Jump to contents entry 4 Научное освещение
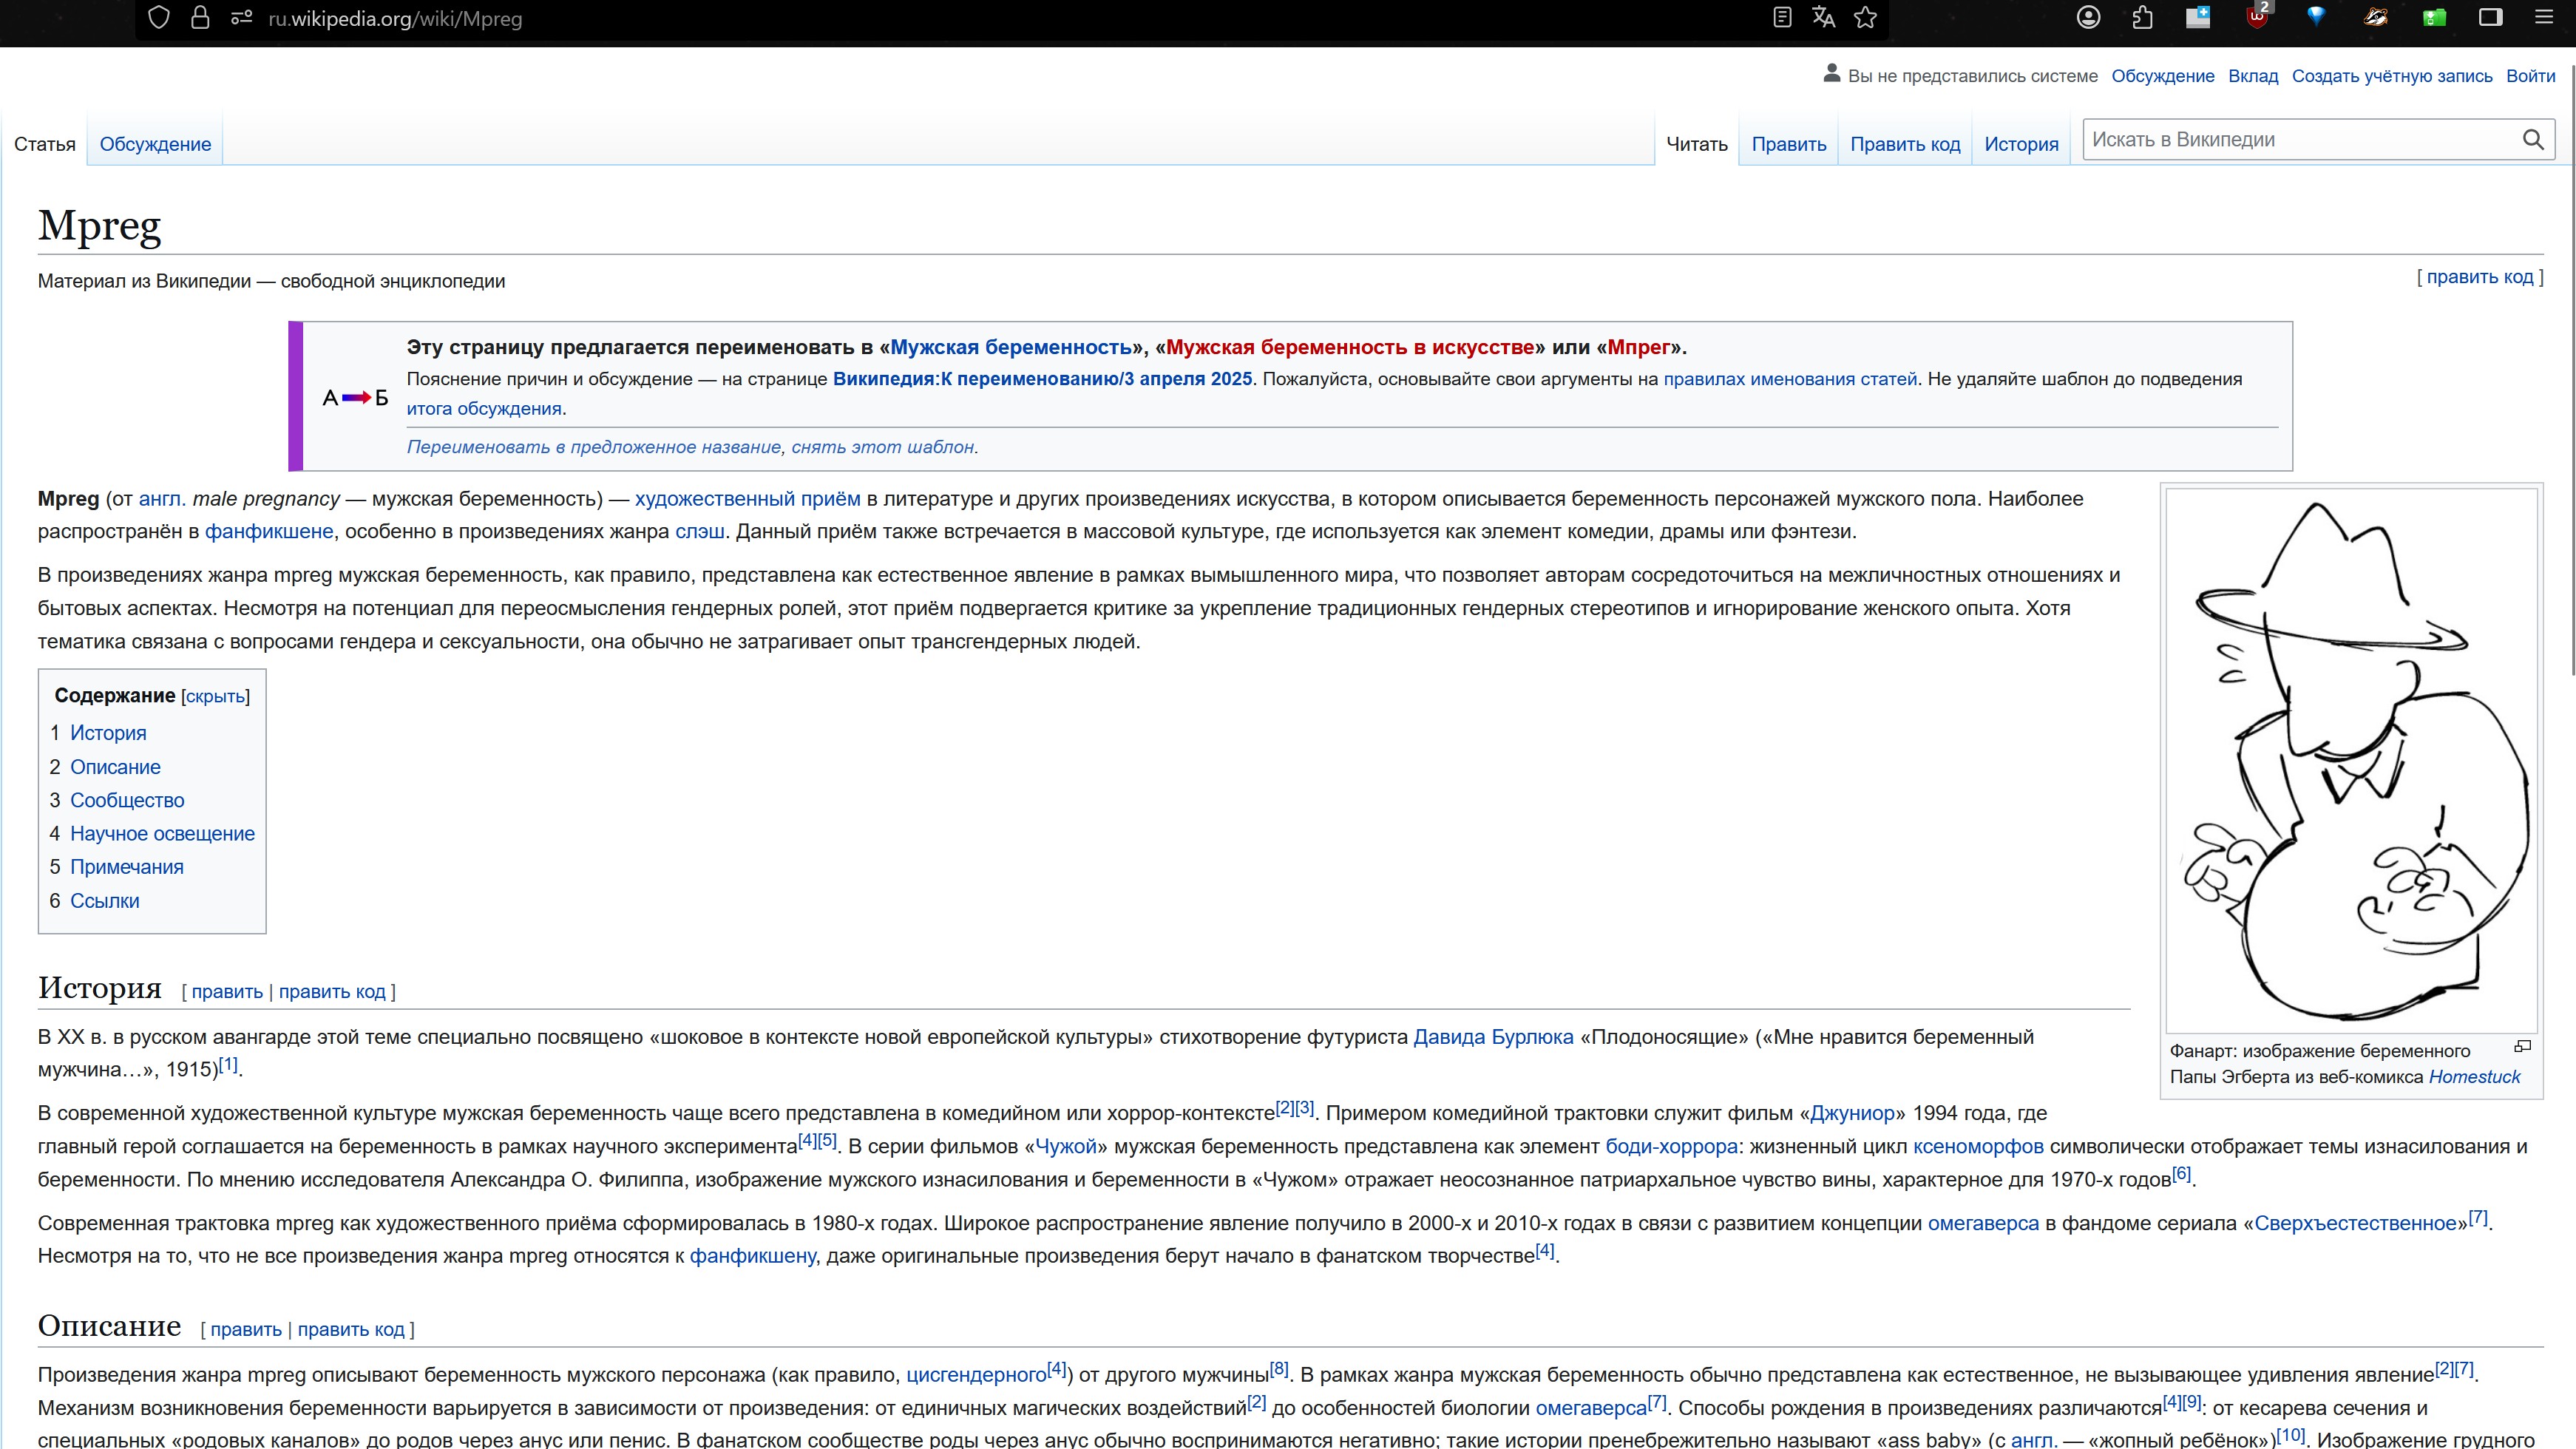The image size is (2576, 1449). (x=162, y=834)
